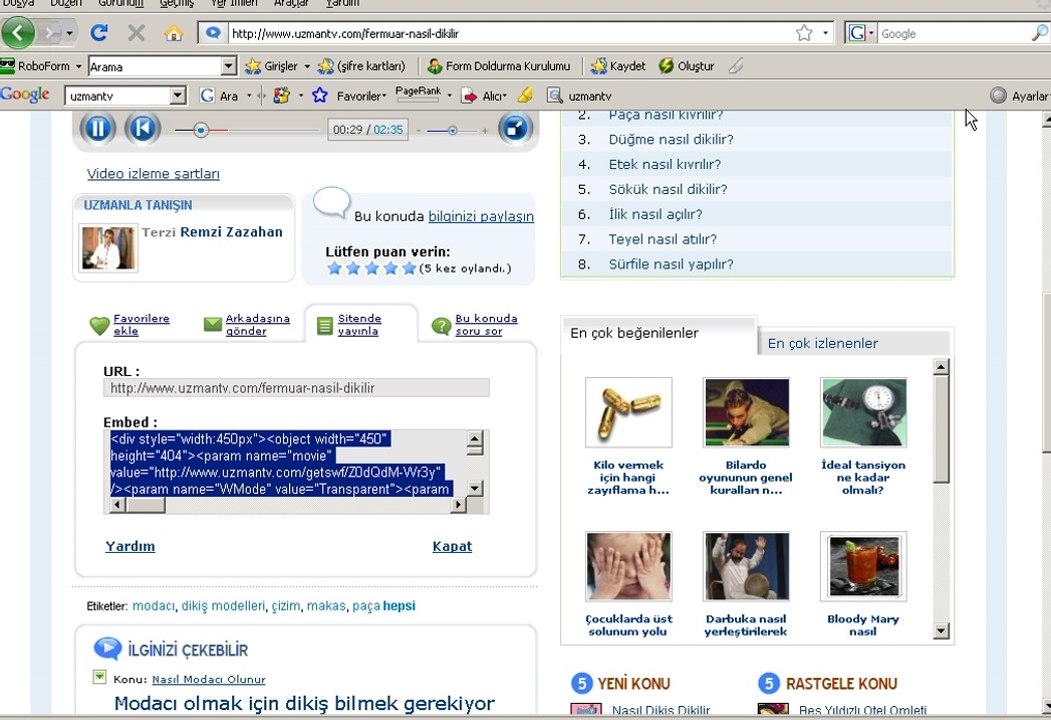Click the browser Stop loading button
The image size is (1051, 720).
tap(136, 33)
